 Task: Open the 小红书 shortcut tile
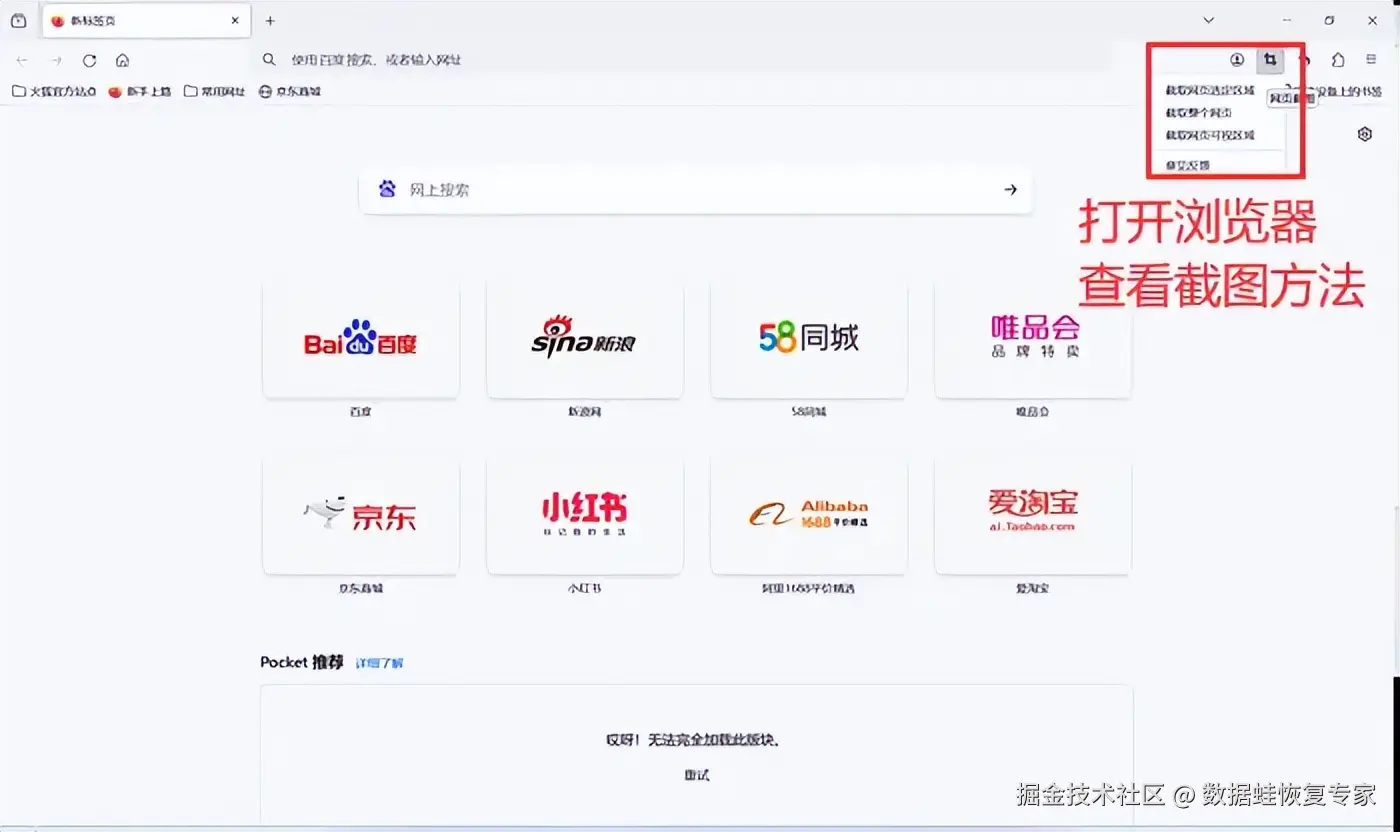point(585,517)
